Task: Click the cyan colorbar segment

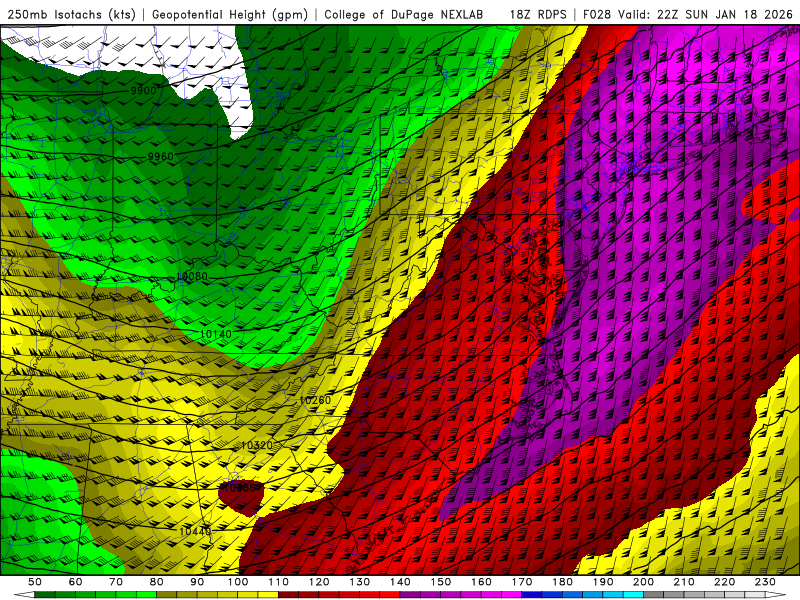Action: [633, 595]
